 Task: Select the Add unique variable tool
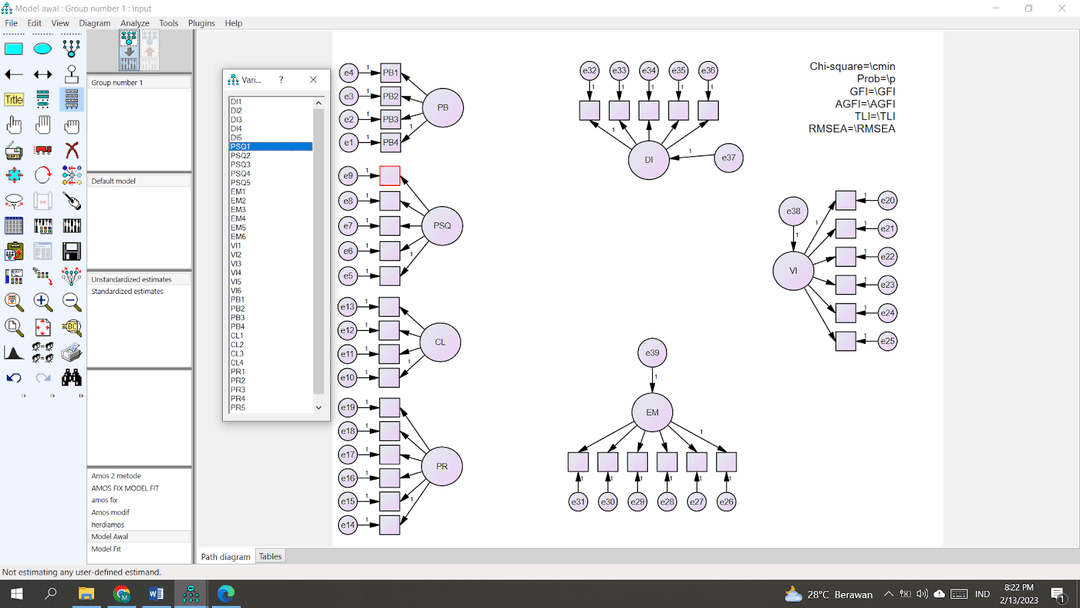coord(72,74)
